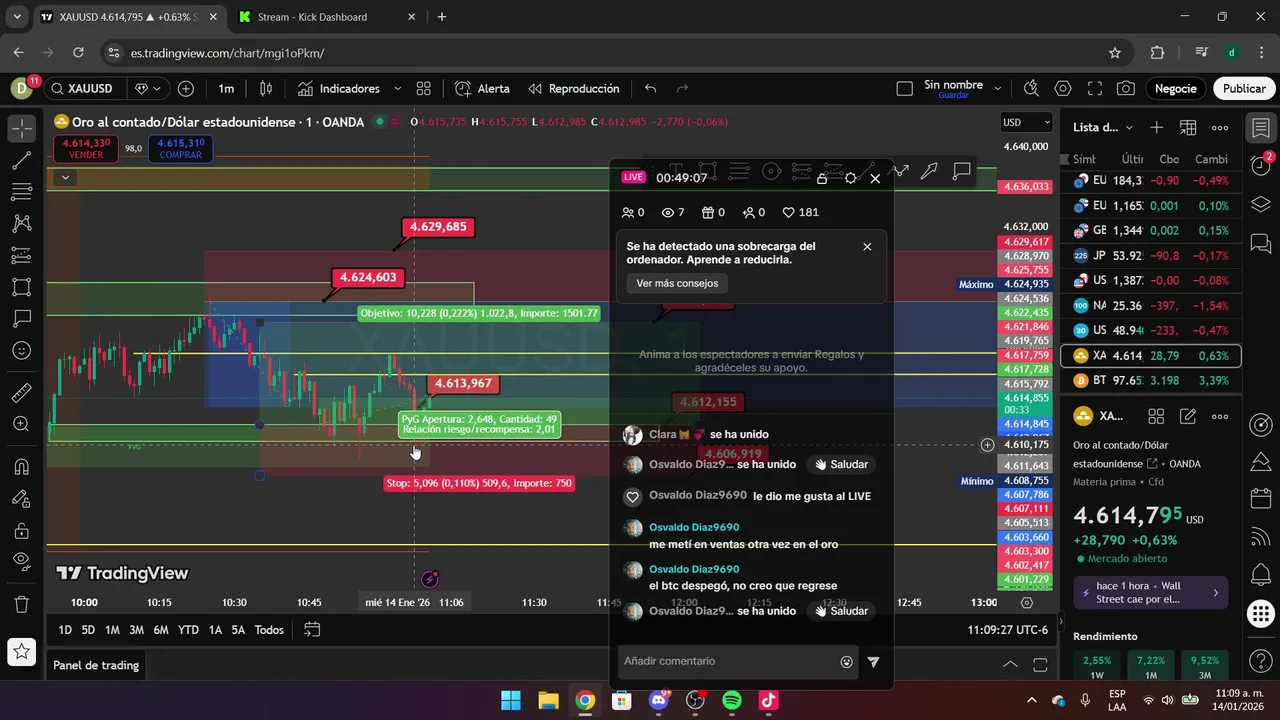The width and height of the screenshot is (1280, 720).
Task: Click the COMPRAR price button
Action: (x=180, y=149)
